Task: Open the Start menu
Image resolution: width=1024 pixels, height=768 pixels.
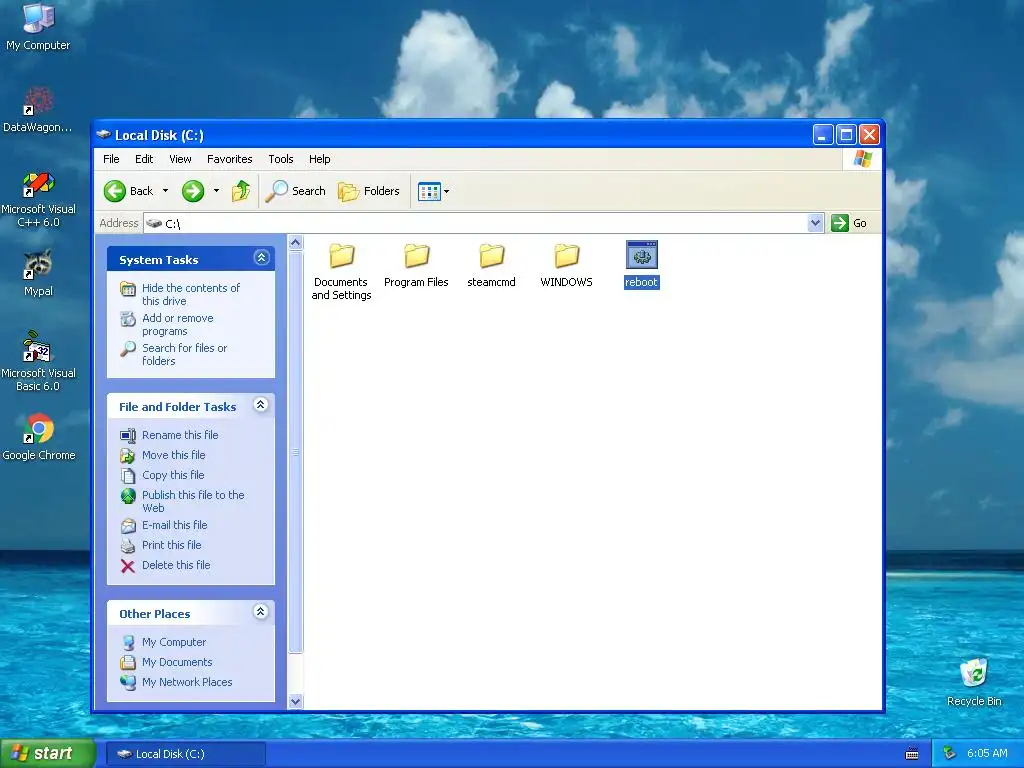Action: coord(48,754)
